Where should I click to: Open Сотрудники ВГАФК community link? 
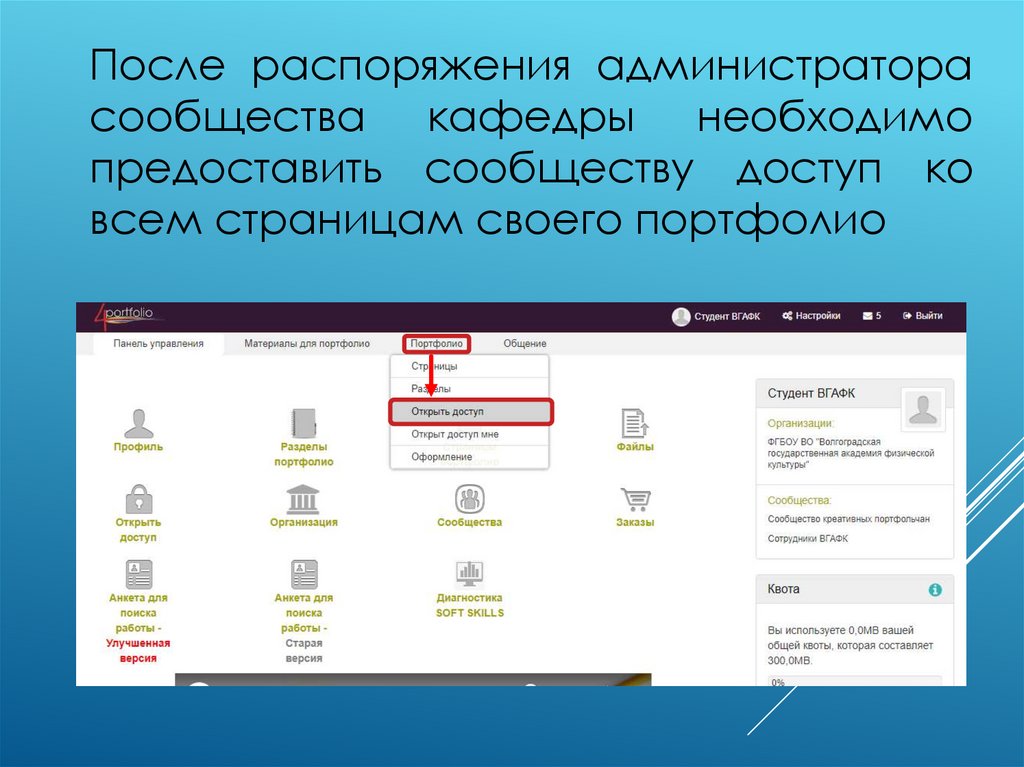tap(807, 538)
